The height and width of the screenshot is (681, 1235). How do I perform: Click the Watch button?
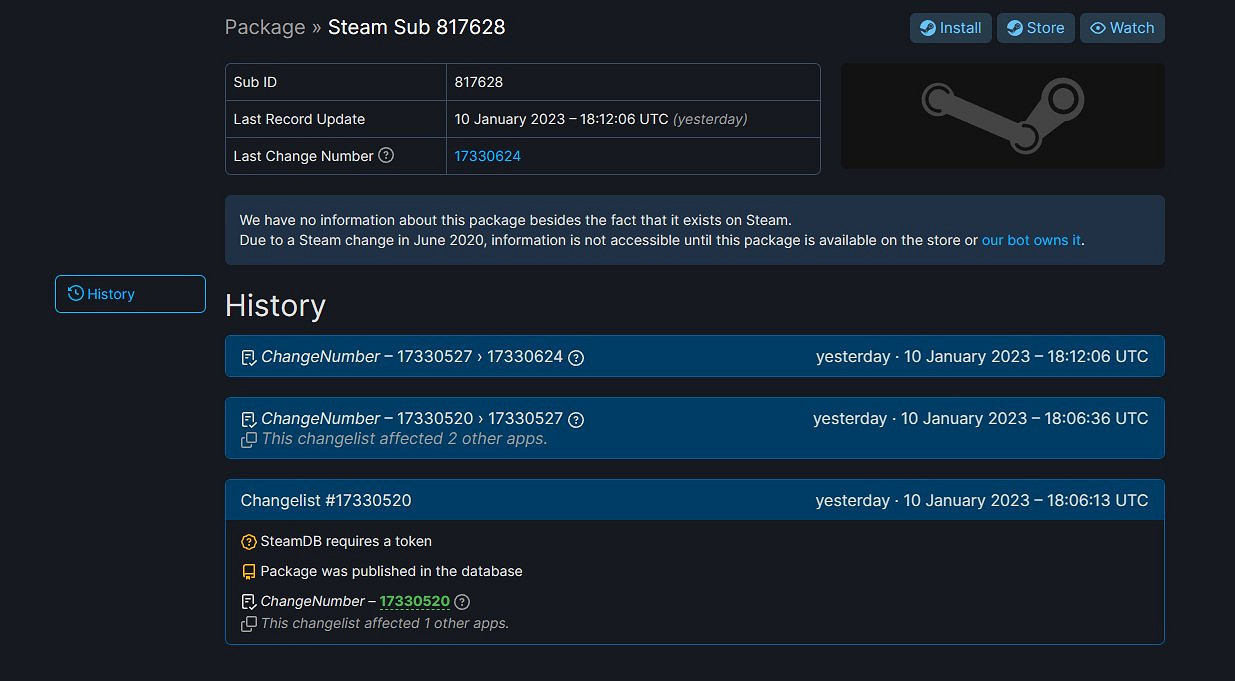(1122, 28)
